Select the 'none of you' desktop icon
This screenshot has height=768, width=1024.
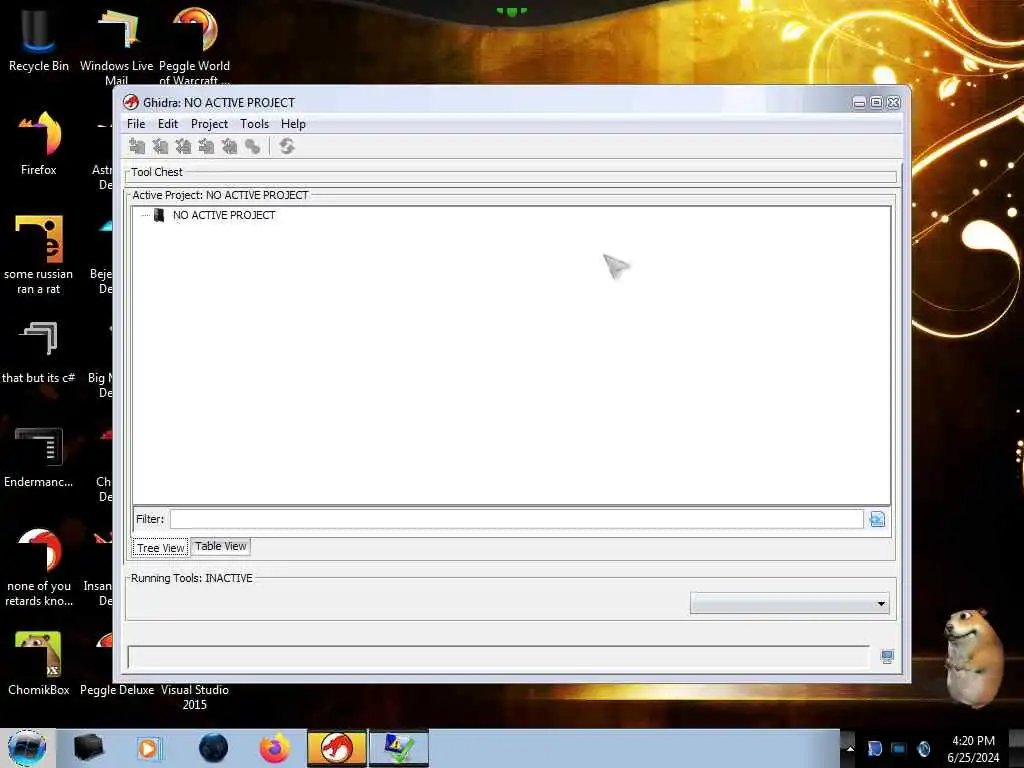pyautogui.click(x=39, y=567)
